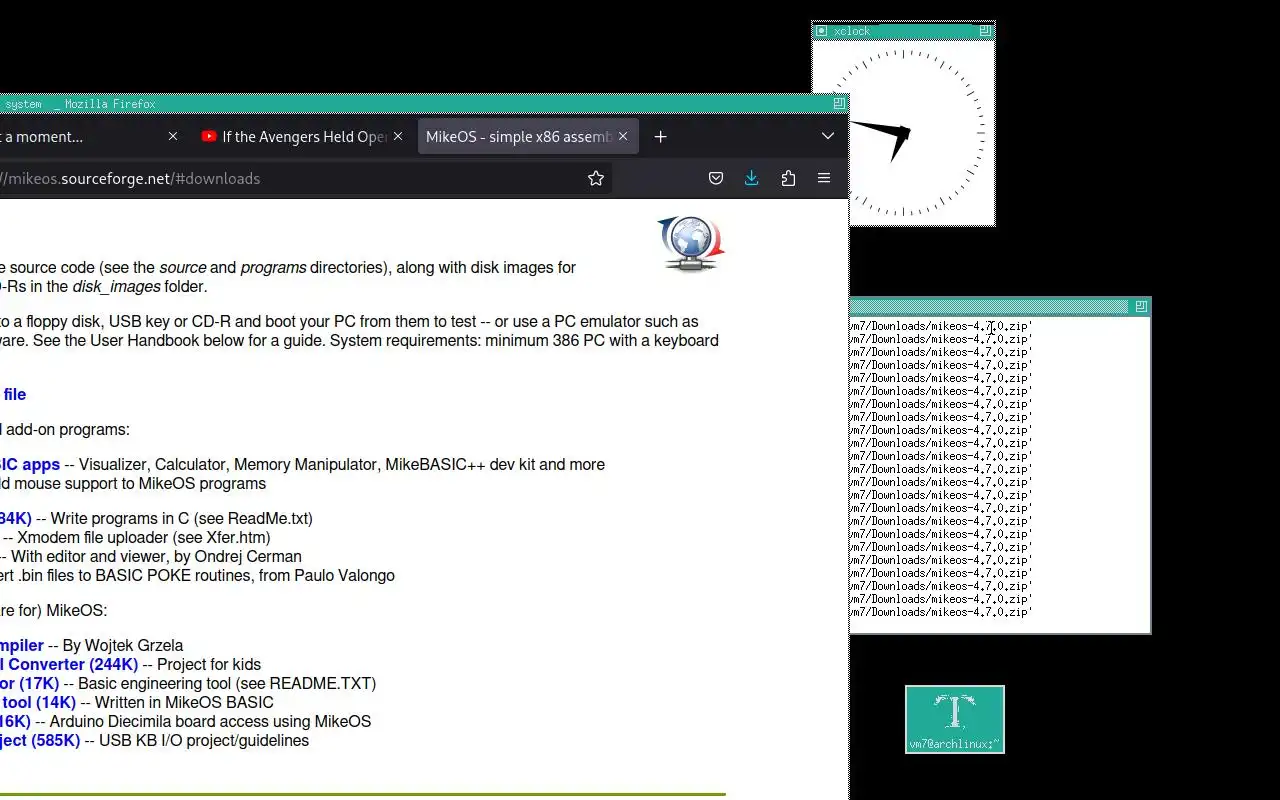Open the Firefox hamburger application menu
This screenshot has width=1280, height=800.
tap(824, 178)
